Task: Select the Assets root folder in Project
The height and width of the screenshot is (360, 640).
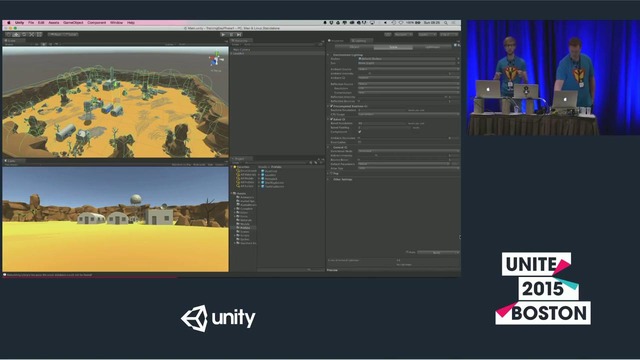Action: point(241,193)
